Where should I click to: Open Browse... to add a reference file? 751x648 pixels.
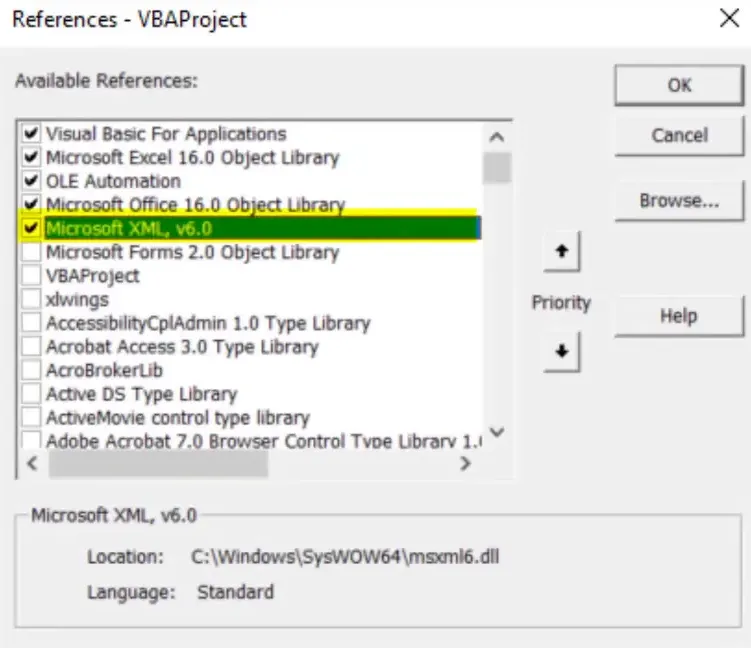tap(679, 201)
